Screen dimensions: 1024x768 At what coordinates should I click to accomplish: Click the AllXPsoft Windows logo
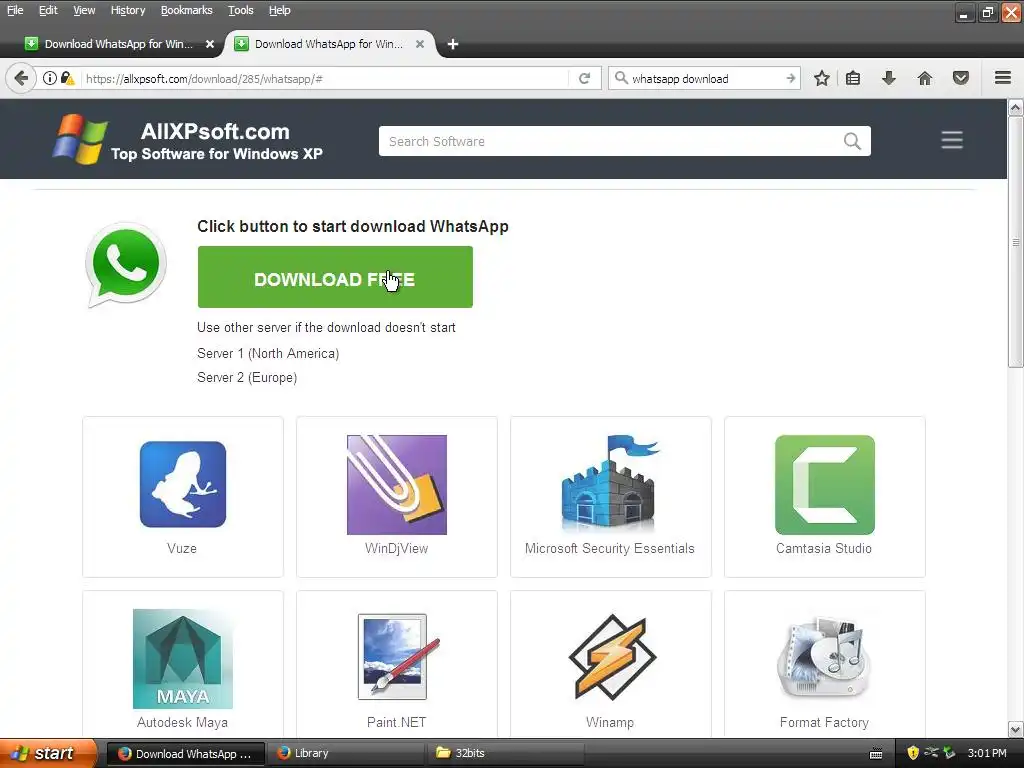click(80, 139)
